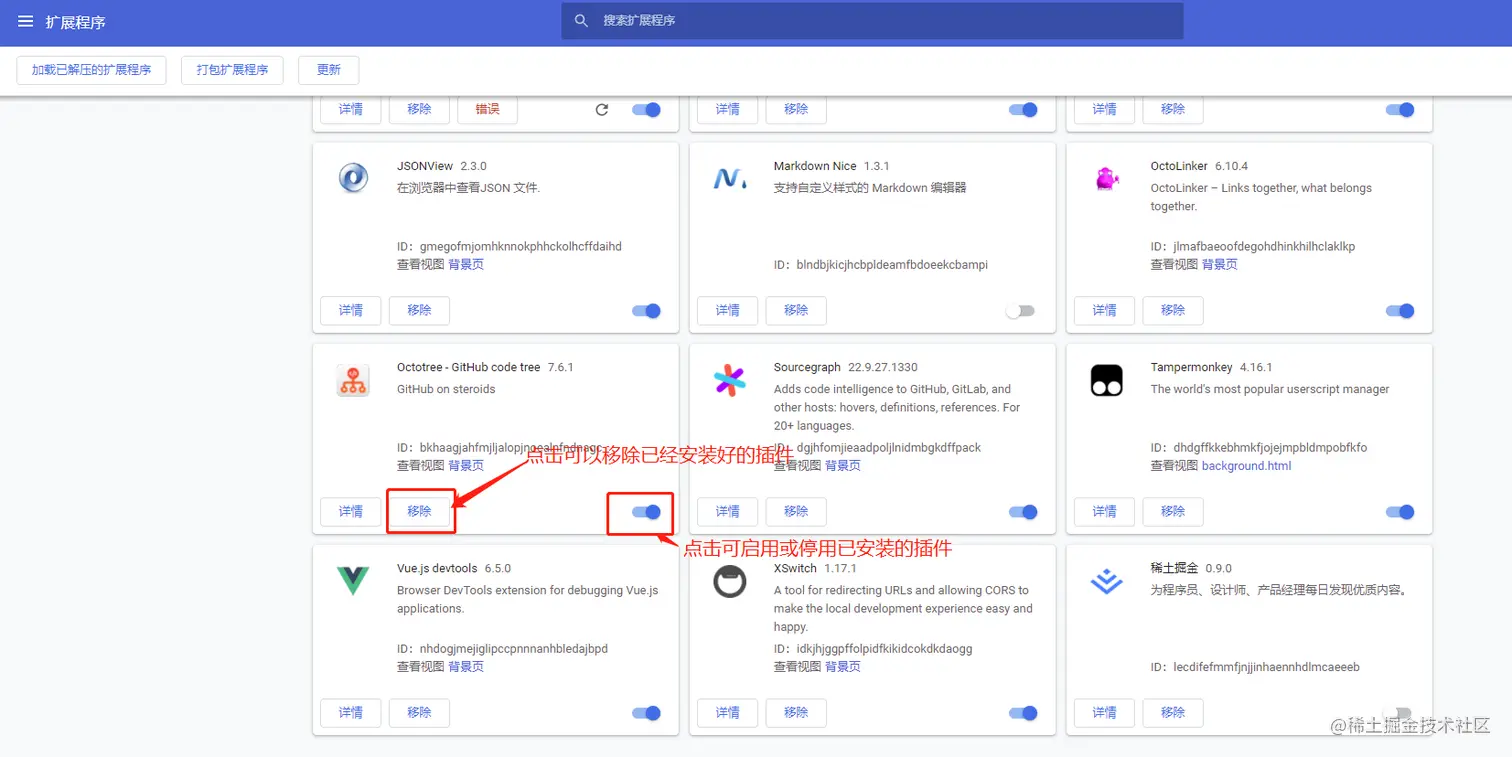Click the magnifier search icon
Image resolution: width=1512 pixels, height=757 pixels.
(581, 21)
